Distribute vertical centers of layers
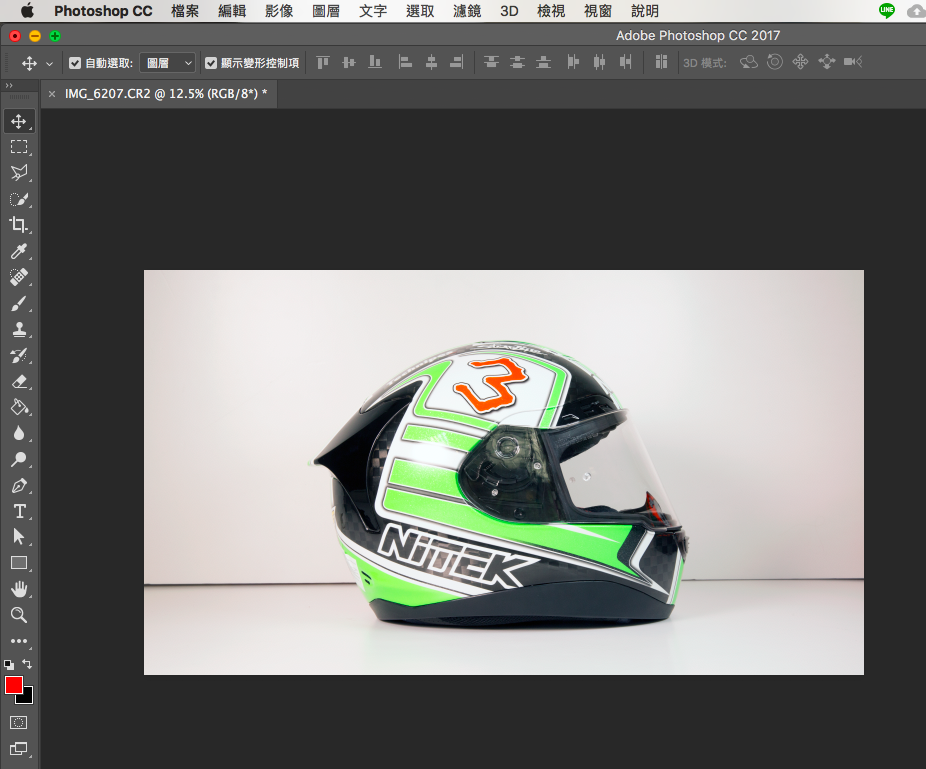This screenshot has height=769, width=926. pos(517,62)
